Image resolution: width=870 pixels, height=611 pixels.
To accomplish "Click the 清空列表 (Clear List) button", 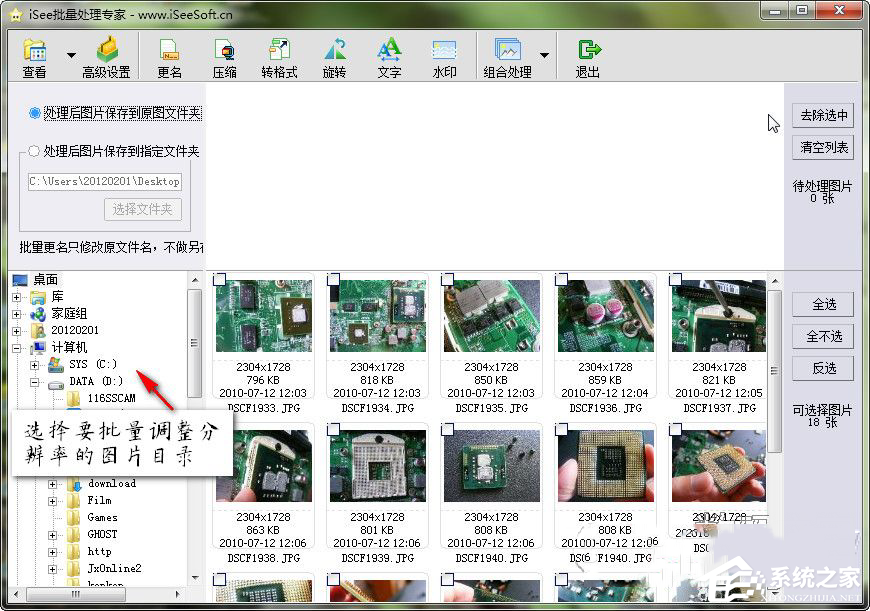I will 822,148.
